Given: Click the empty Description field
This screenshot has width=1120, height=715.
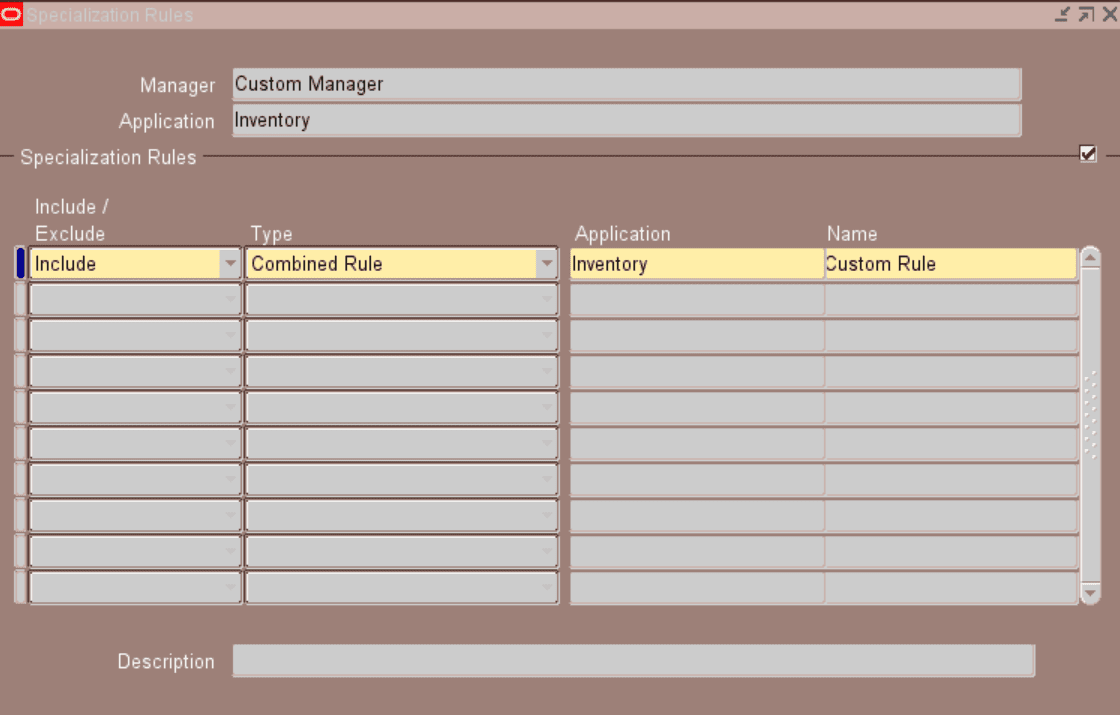Looking at the screenshot, I should (x=634, y=661).
